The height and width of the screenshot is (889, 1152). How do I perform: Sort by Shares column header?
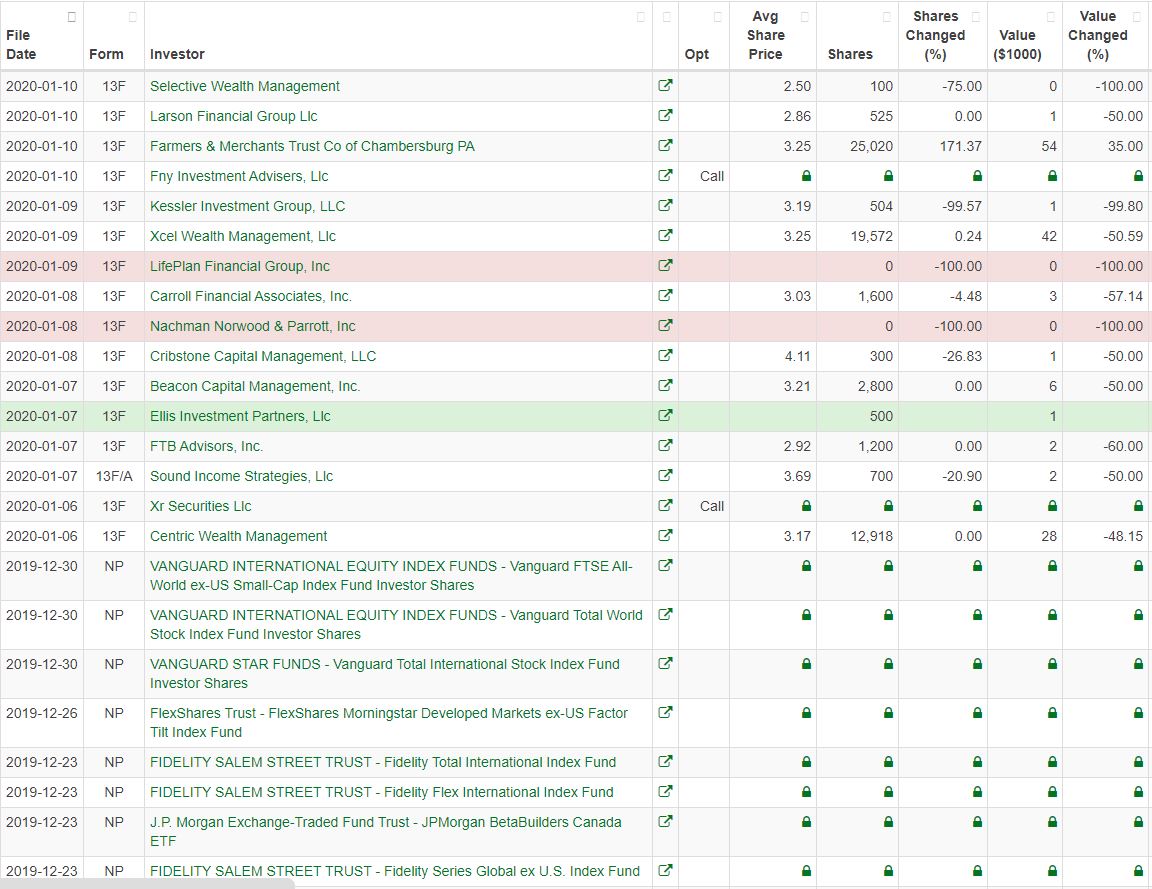[857, 36]
